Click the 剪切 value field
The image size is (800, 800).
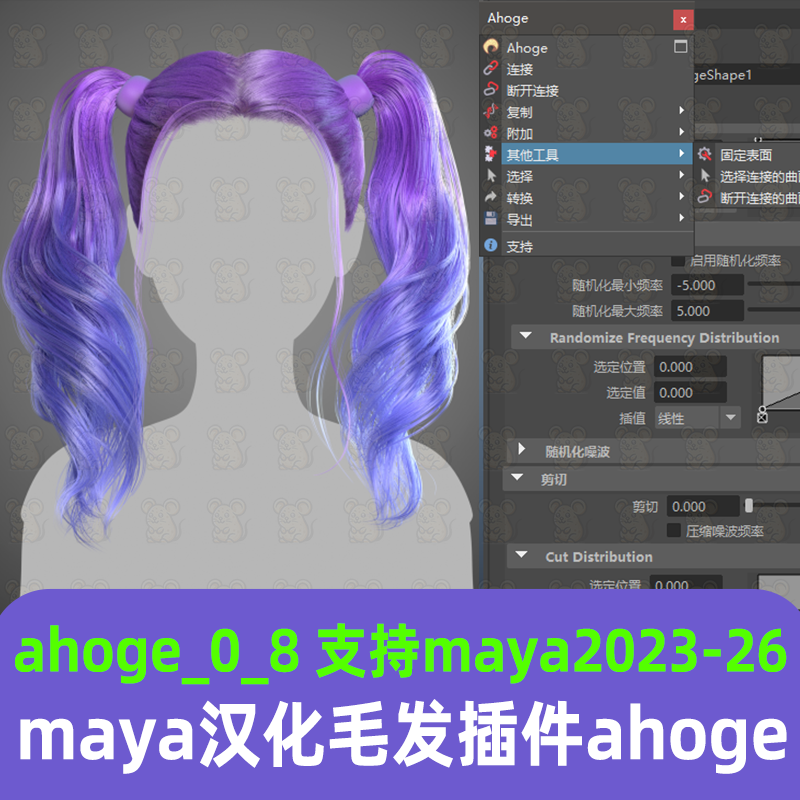click(702, 506)
